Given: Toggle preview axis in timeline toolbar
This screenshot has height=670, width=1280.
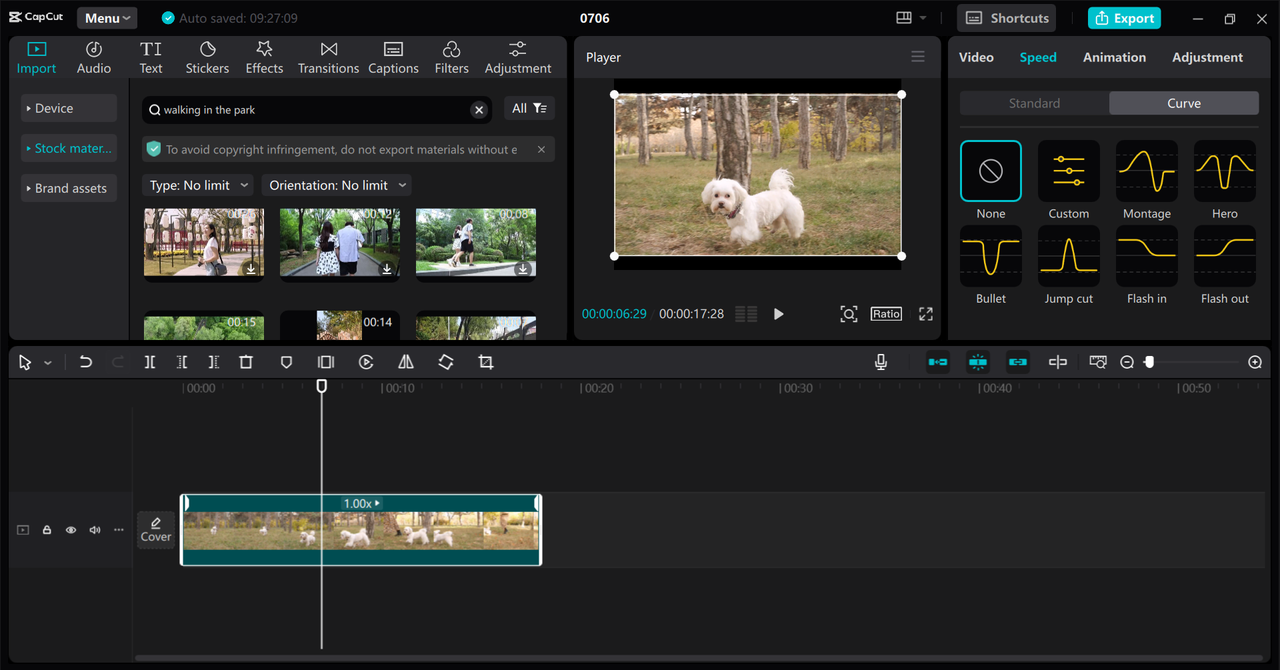Looking at the screenshot, I should 1058,362.
